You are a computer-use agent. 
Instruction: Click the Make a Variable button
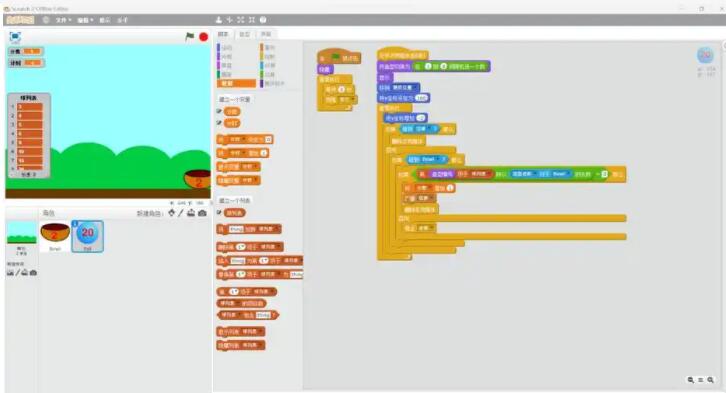(x=235, y=100)
